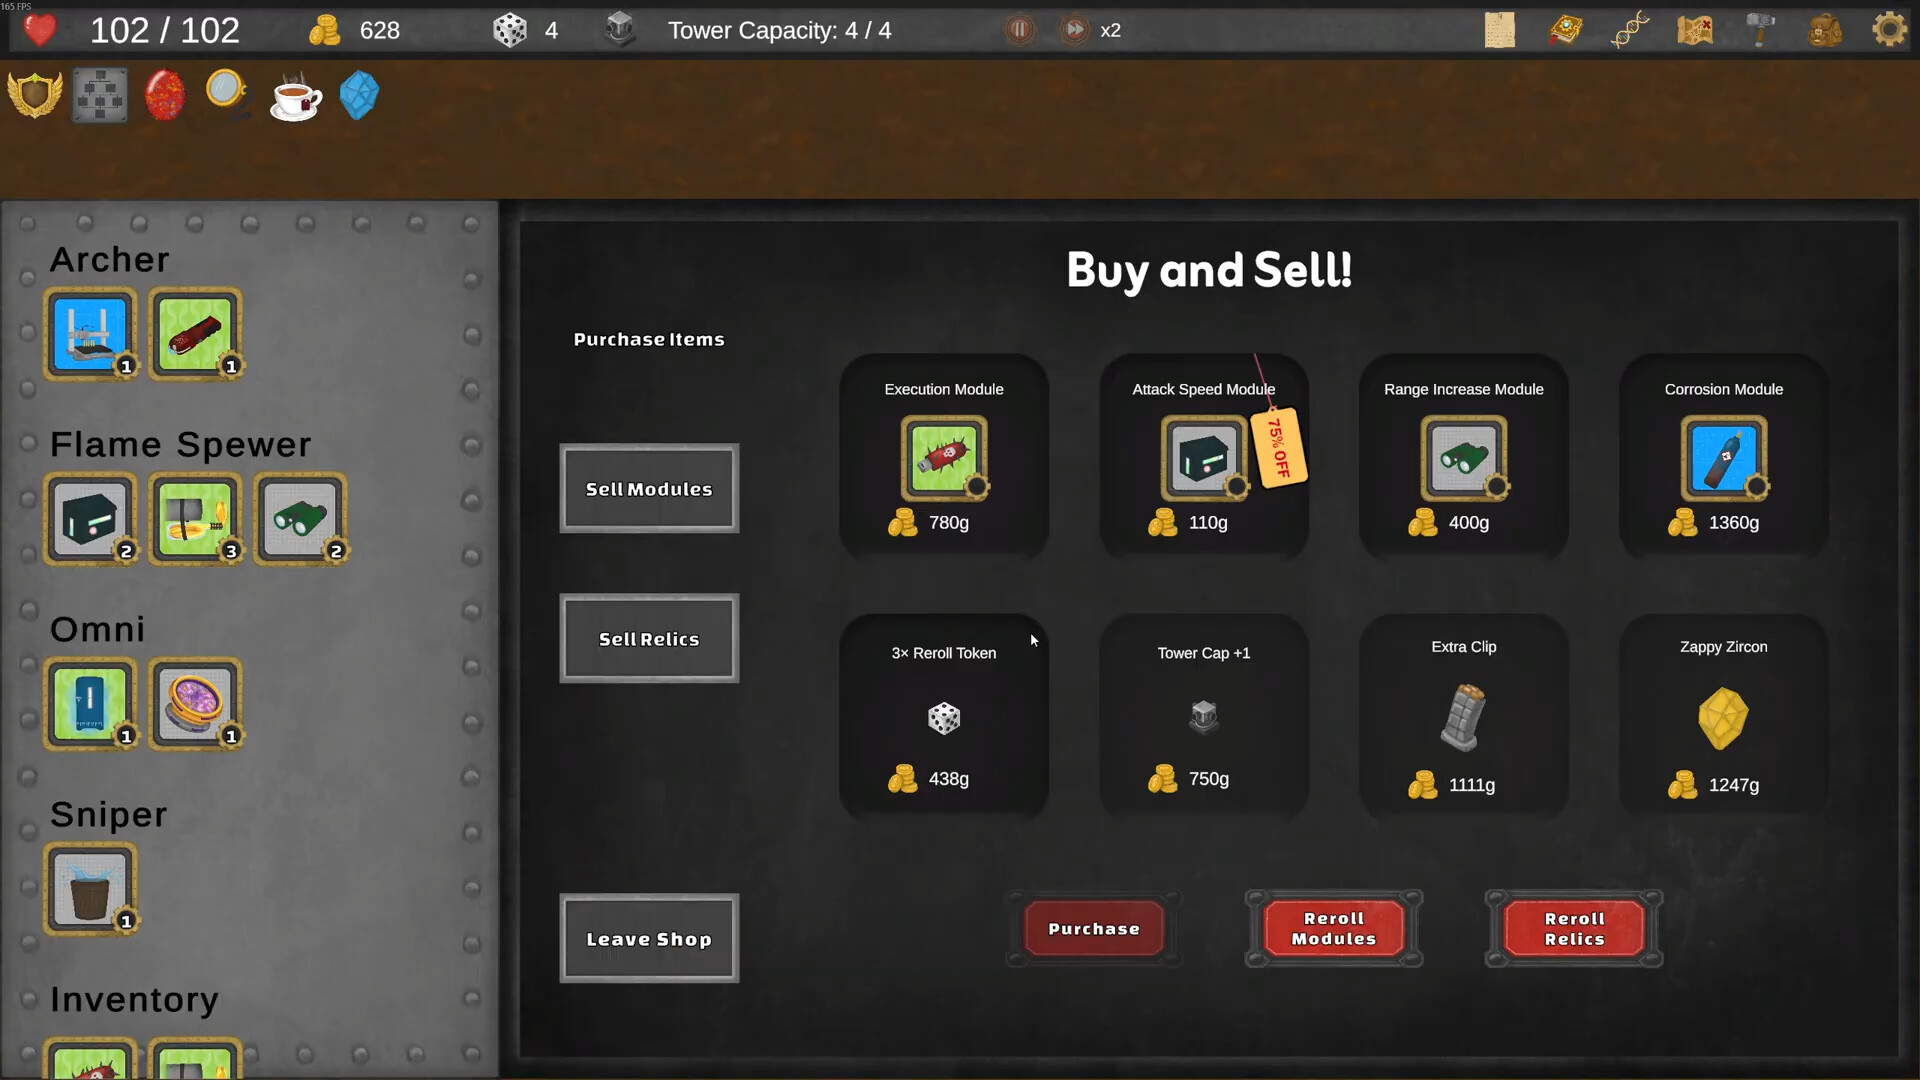Click the Purchase button

pyautogui.click(x=1094, y=929)
